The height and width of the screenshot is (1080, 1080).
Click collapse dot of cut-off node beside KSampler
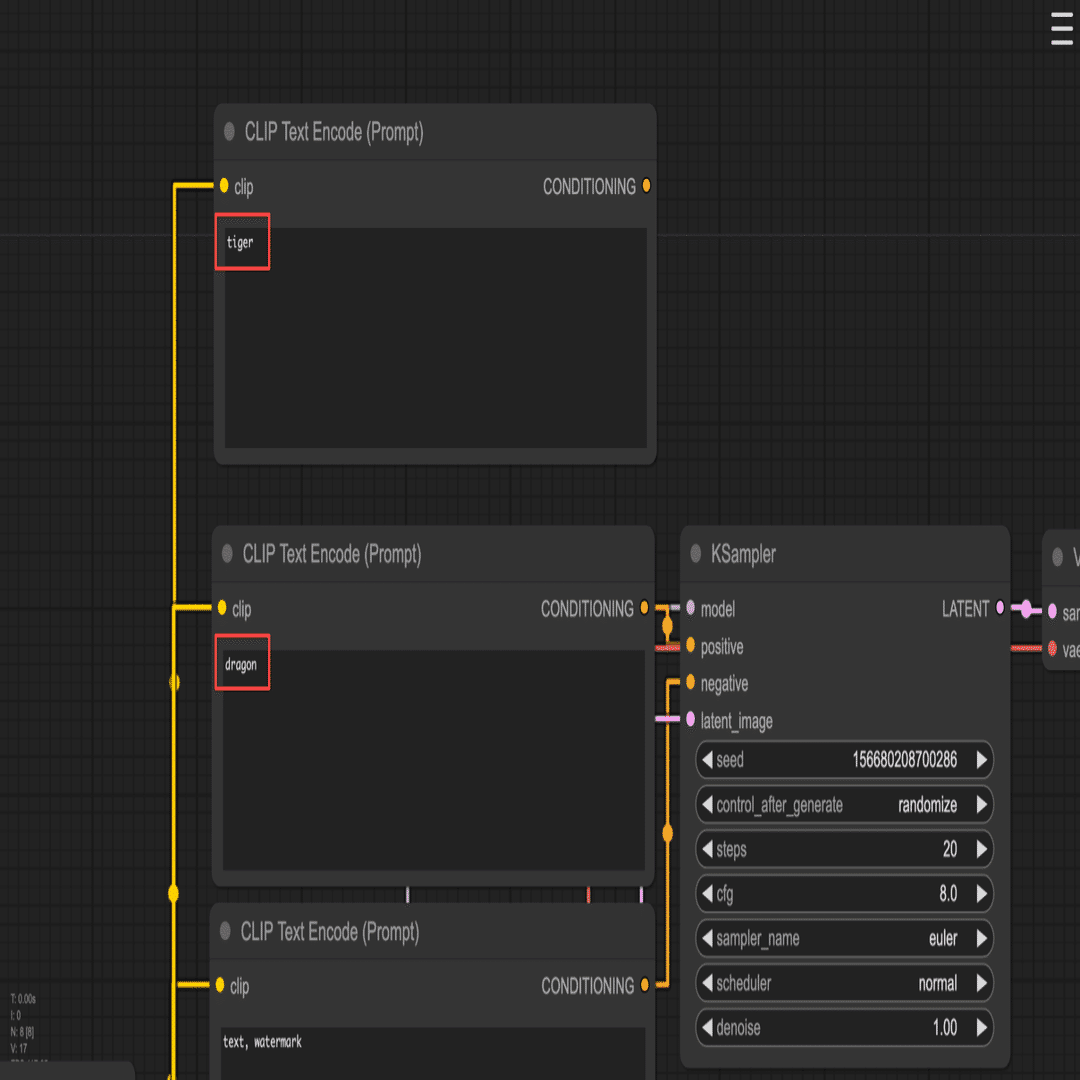(x=1057, y=557)
